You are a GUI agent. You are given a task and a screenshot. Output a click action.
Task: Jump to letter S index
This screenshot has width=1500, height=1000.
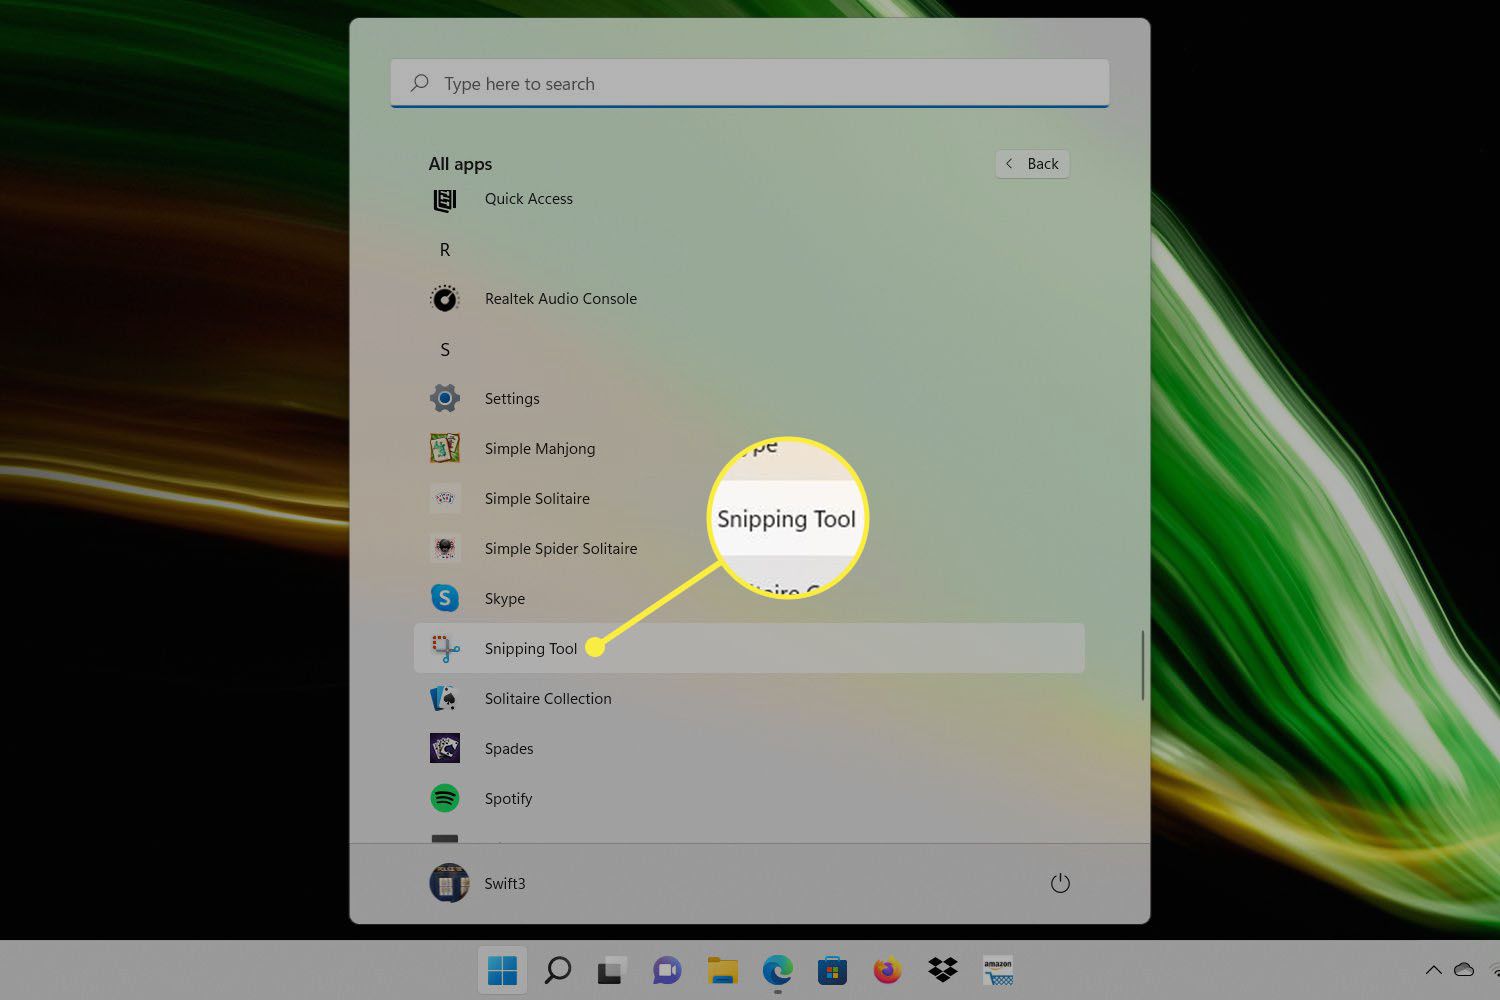[x=445, y=349]
